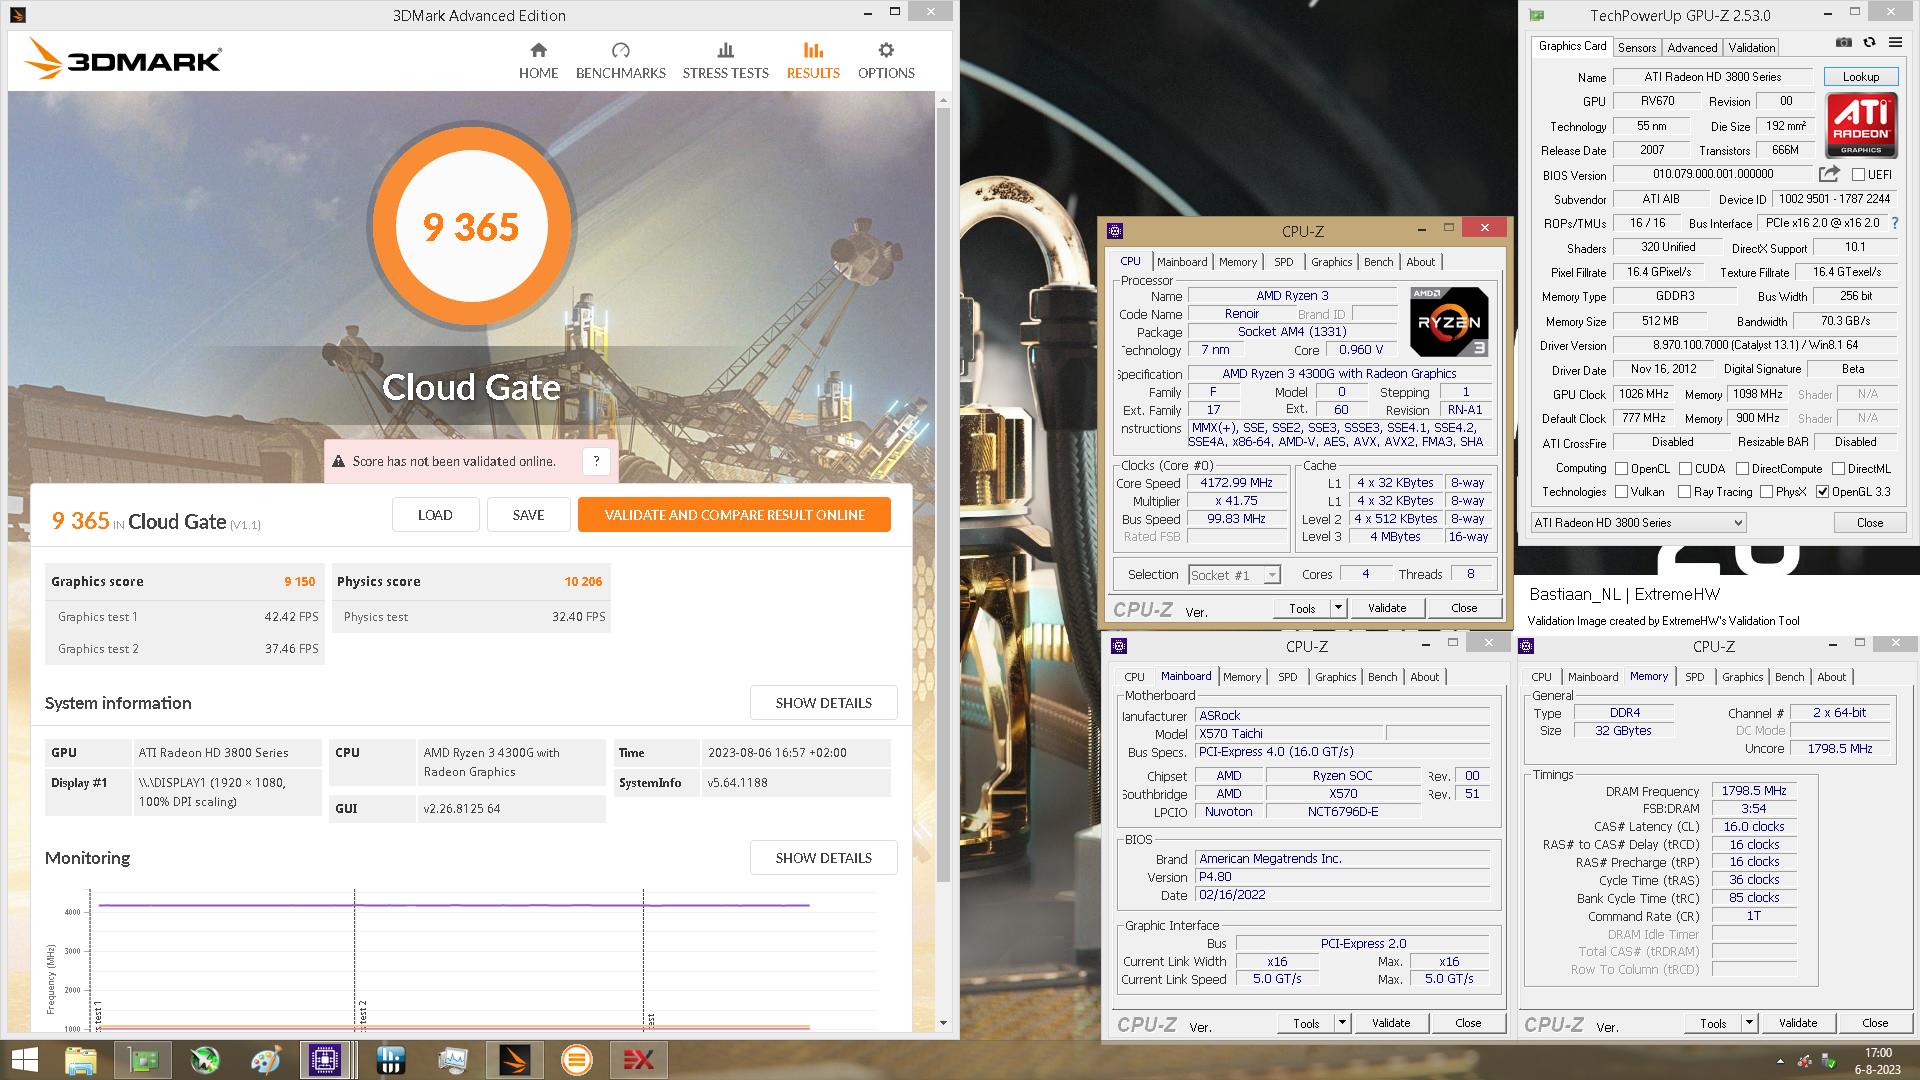Open the green arrow disc taskbar icon
Viewport: 1920px width, 1080px height.
coord(205,1060)
